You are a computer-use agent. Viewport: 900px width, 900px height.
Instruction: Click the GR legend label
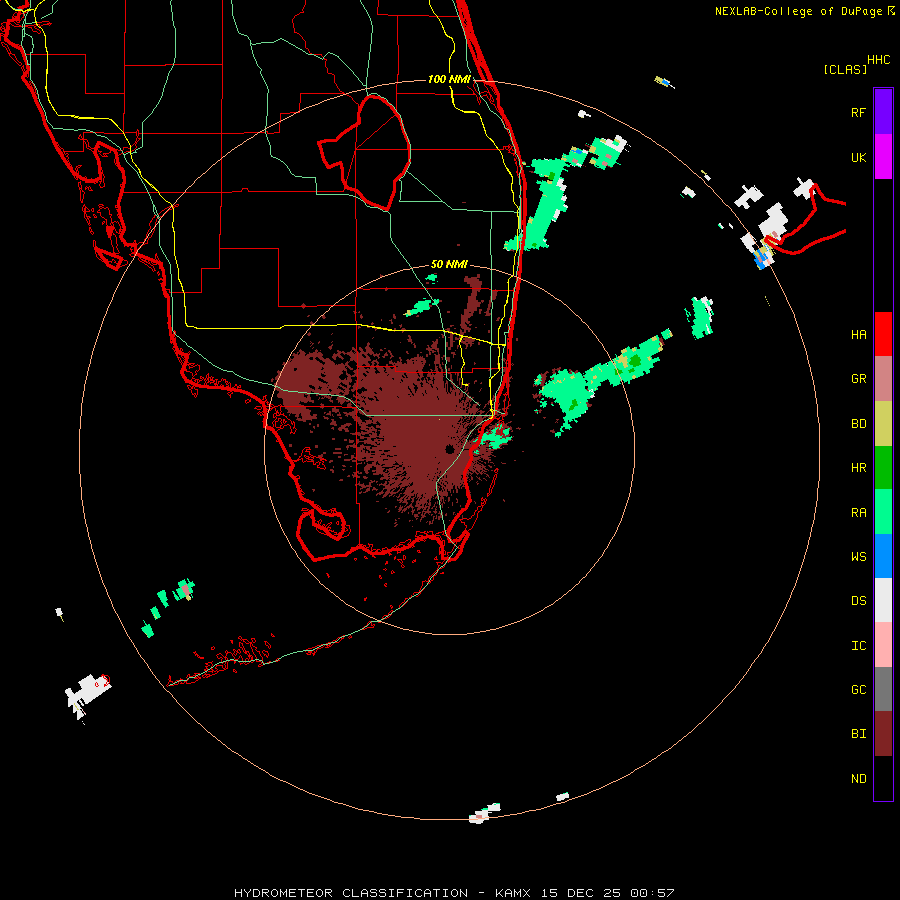[858, 379]
